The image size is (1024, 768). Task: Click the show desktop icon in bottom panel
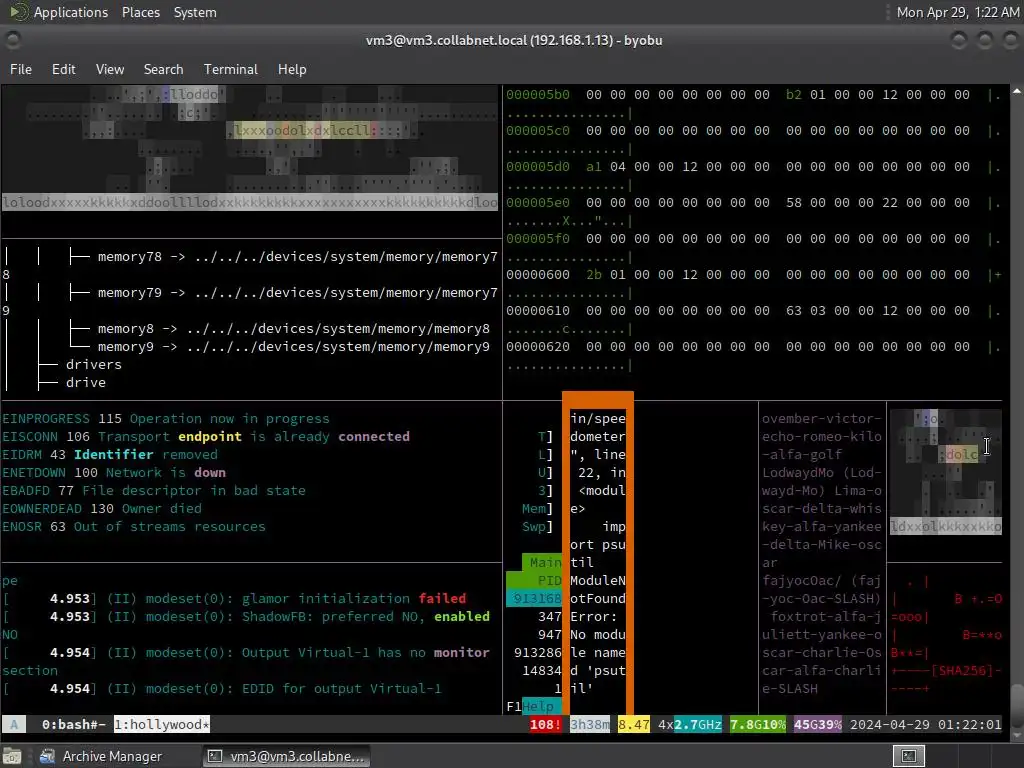pos(12,756)
